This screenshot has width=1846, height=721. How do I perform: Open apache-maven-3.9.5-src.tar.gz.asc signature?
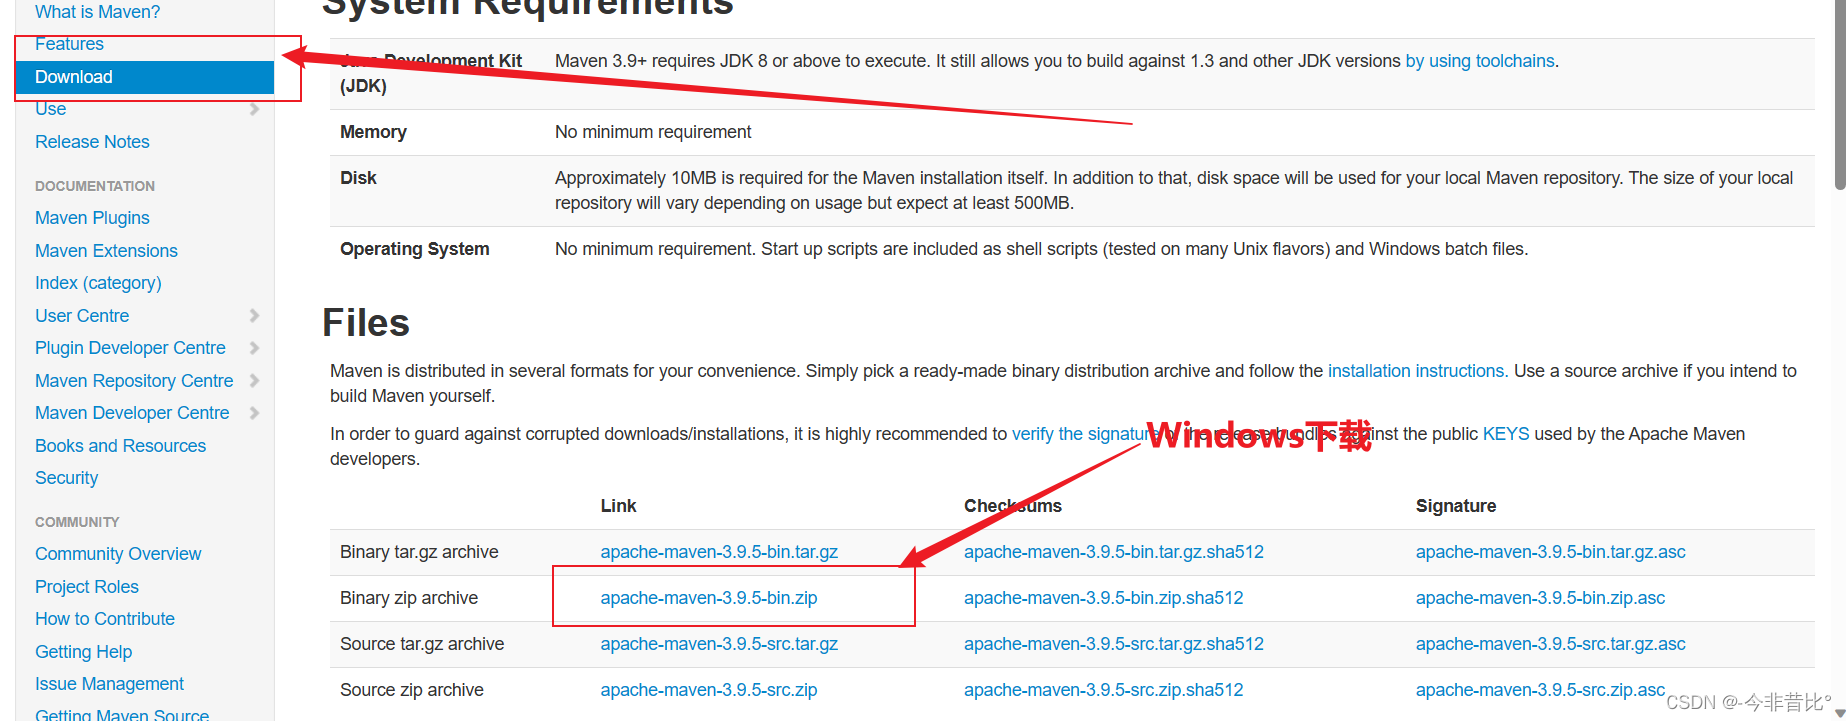click(x=1551, y=644)
